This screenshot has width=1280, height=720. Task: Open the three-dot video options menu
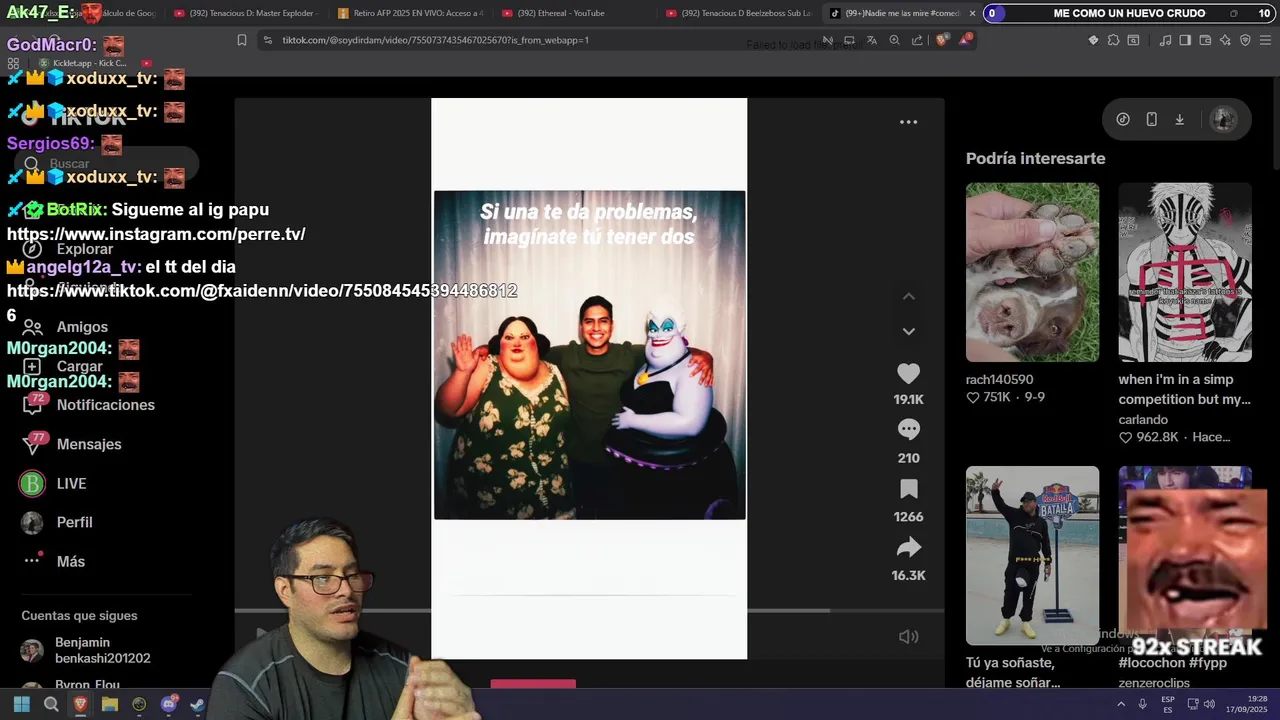[908, 122]
